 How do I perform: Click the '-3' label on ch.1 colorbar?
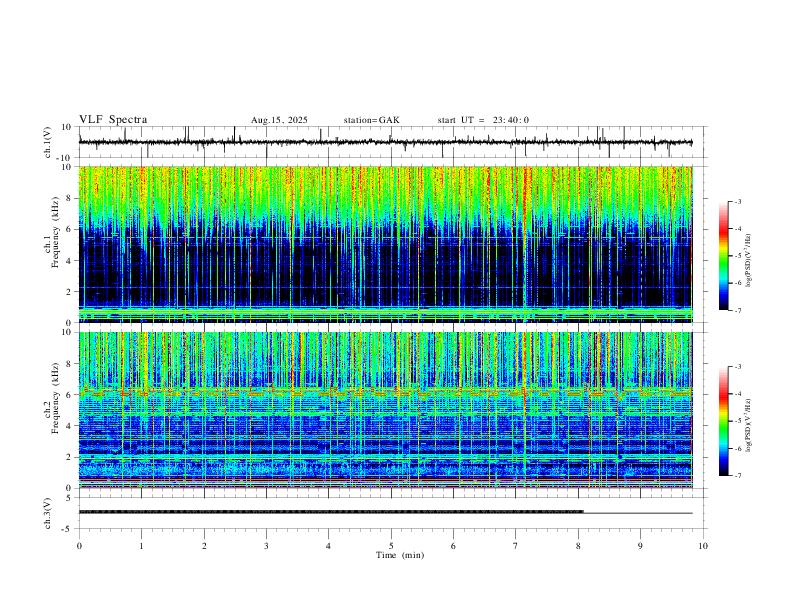737,201
